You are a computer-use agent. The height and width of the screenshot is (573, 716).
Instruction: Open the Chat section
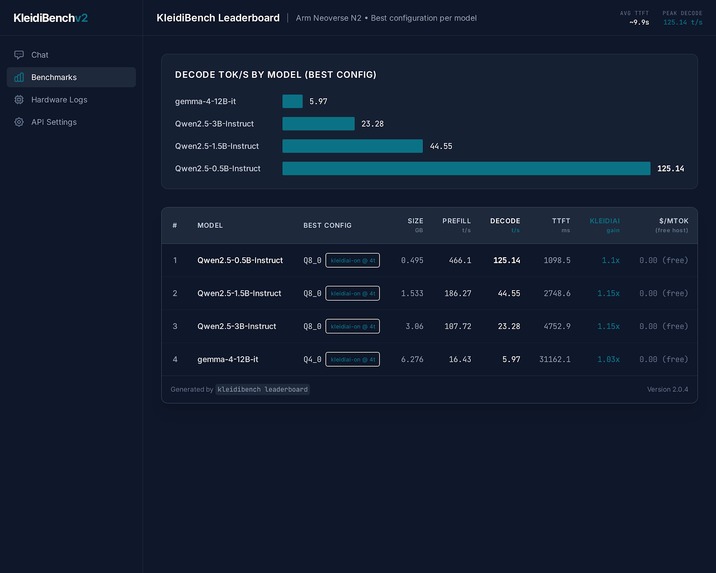[71, 55]
